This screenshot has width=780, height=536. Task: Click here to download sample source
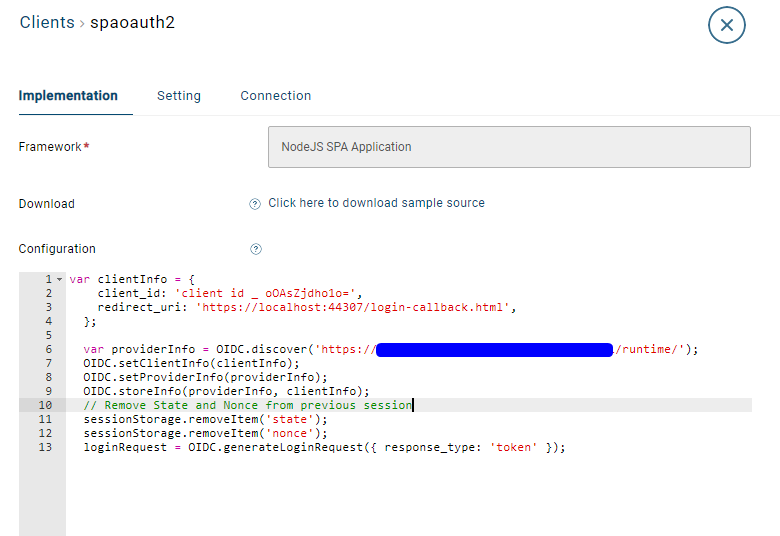pos(376,203)
